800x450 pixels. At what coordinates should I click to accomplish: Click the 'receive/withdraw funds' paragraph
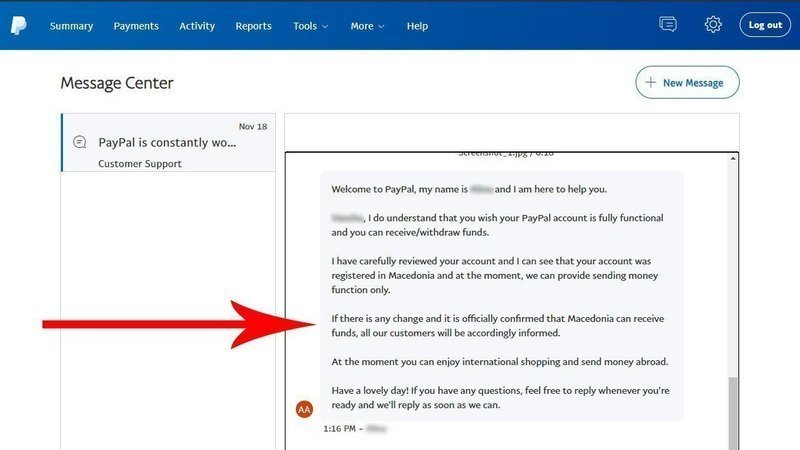[497, 225]
